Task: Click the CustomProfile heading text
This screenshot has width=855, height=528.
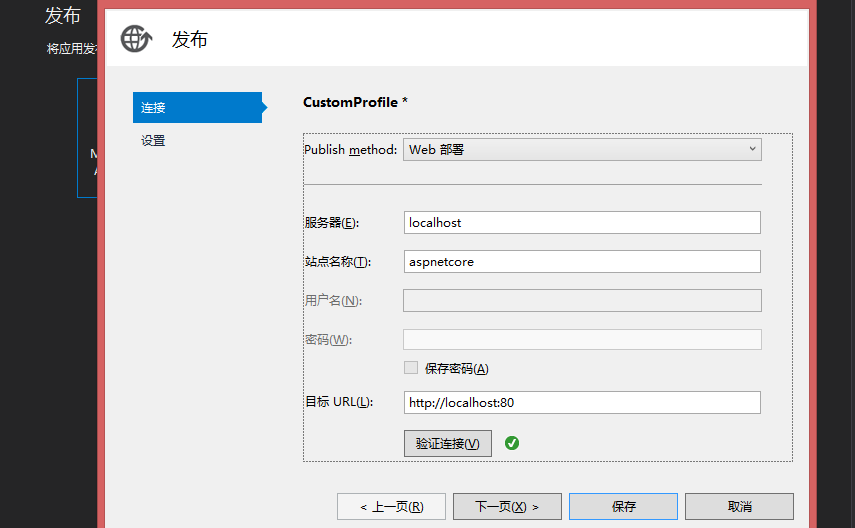Action: (x=355, y=102)
